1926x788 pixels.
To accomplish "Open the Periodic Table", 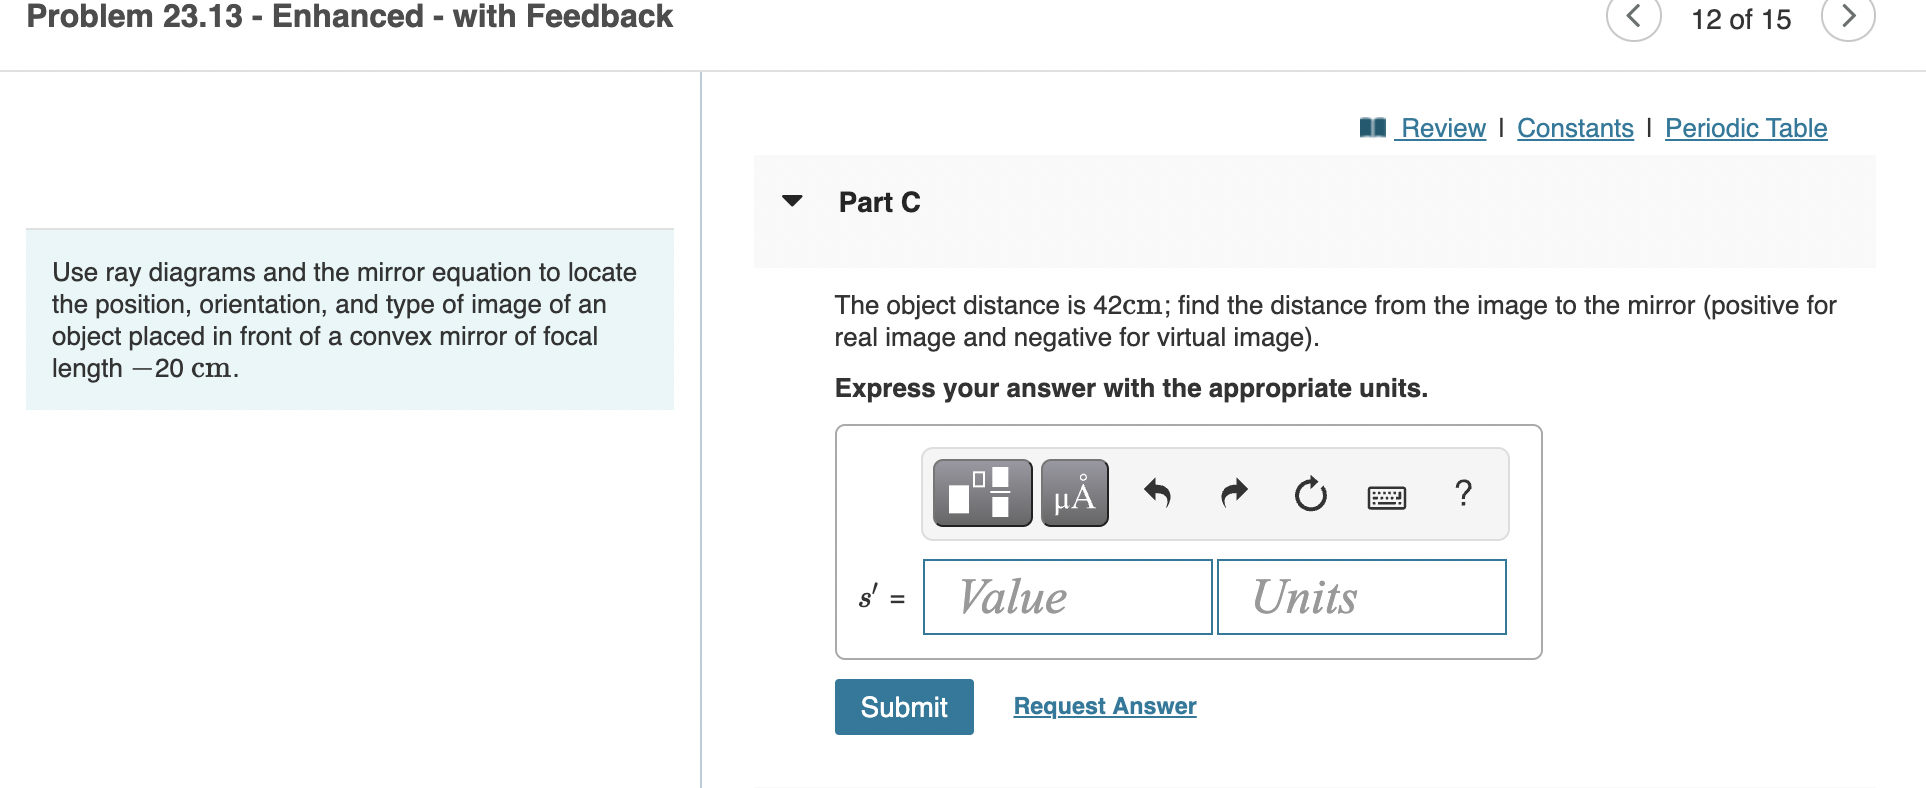I will 1745,128.
